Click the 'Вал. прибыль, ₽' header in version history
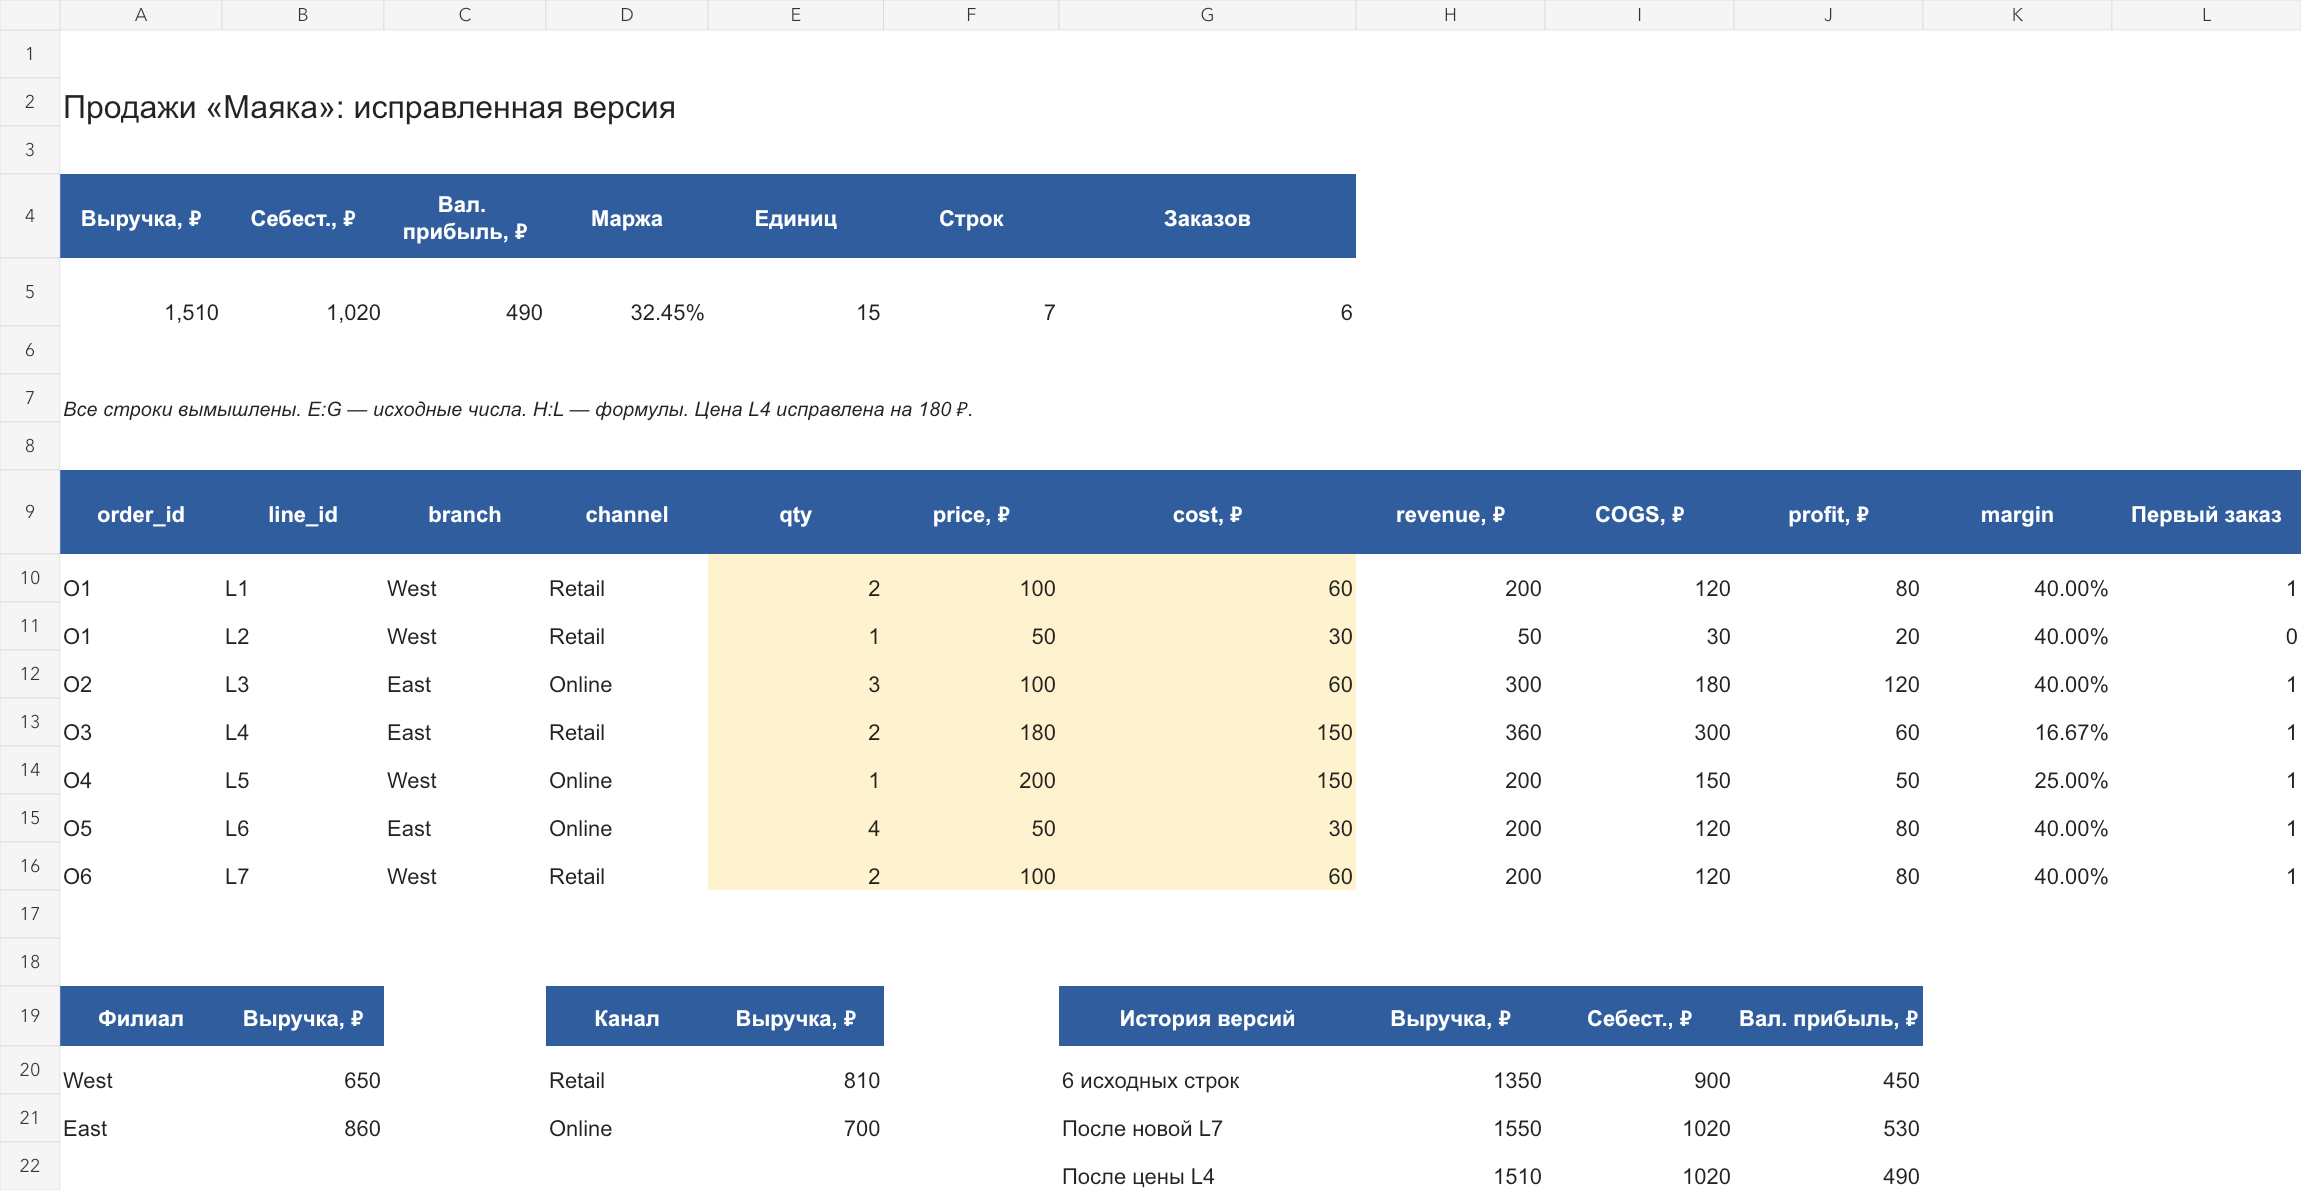This screenshot has height=1190, width=2301. click(x=1828, y=1018)
